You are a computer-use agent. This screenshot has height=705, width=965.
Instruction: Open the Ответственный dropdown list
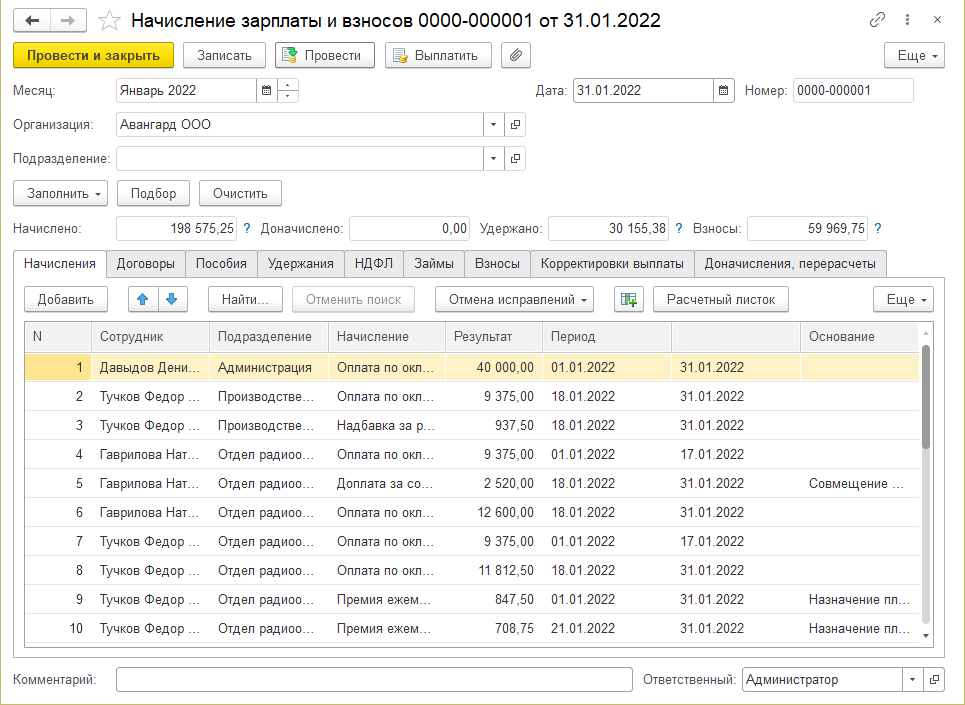(x=912, y=680)
